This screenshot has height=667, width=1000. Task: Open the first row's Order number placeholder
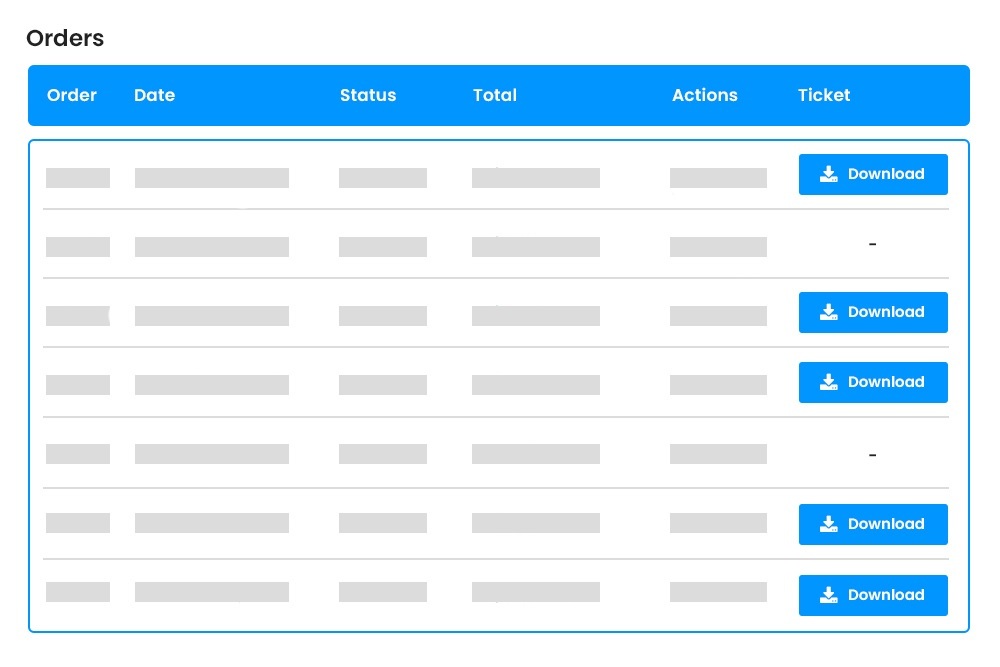[78, 178]
